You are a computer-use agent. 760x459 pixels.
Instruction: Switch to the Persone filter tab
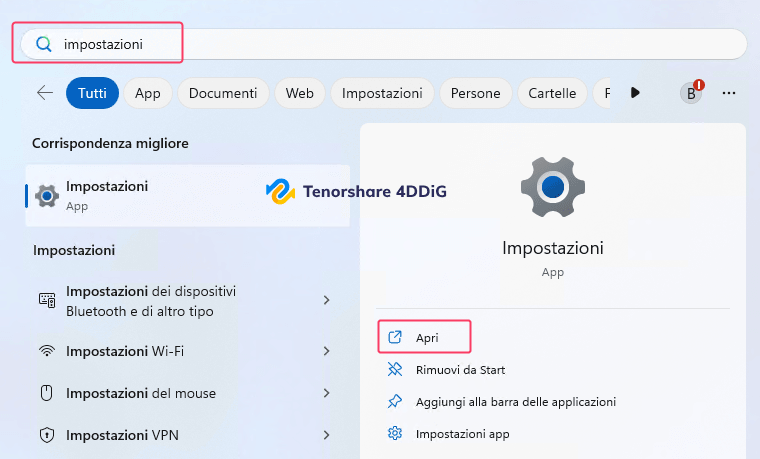coord(475,93)
